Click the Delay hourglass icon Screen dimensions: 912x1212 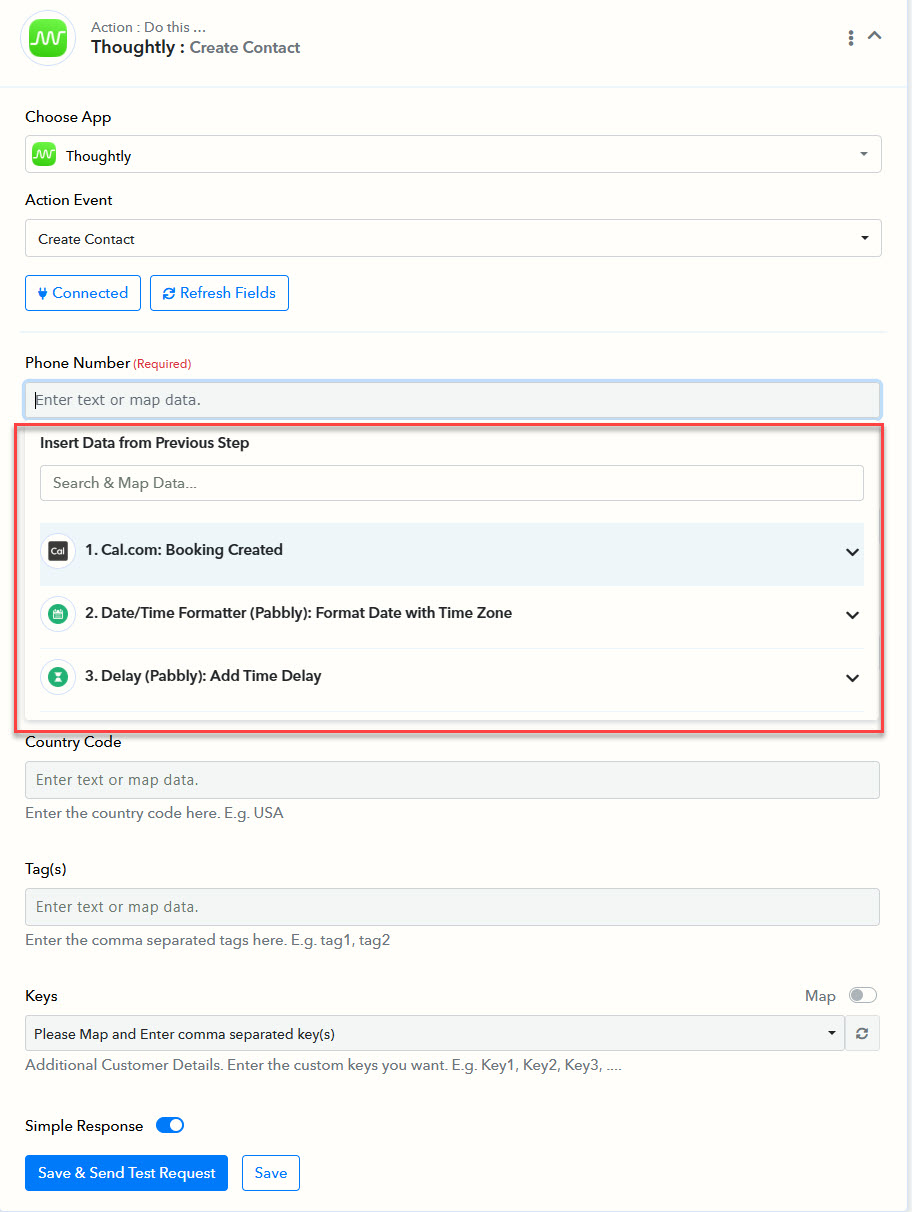[58, 677]
